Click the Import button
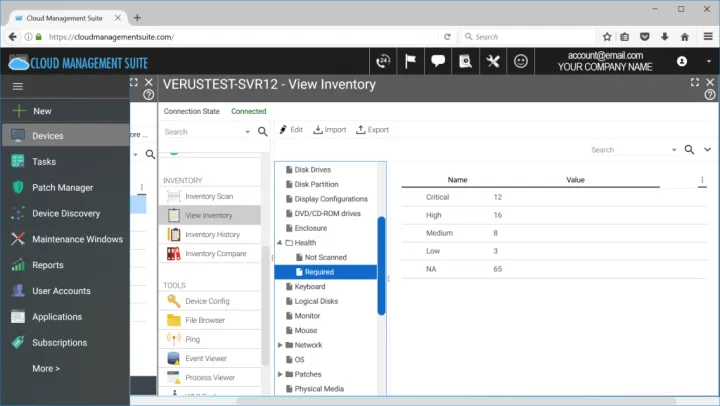This screenshot has height=406, width=720. (329, 130)
